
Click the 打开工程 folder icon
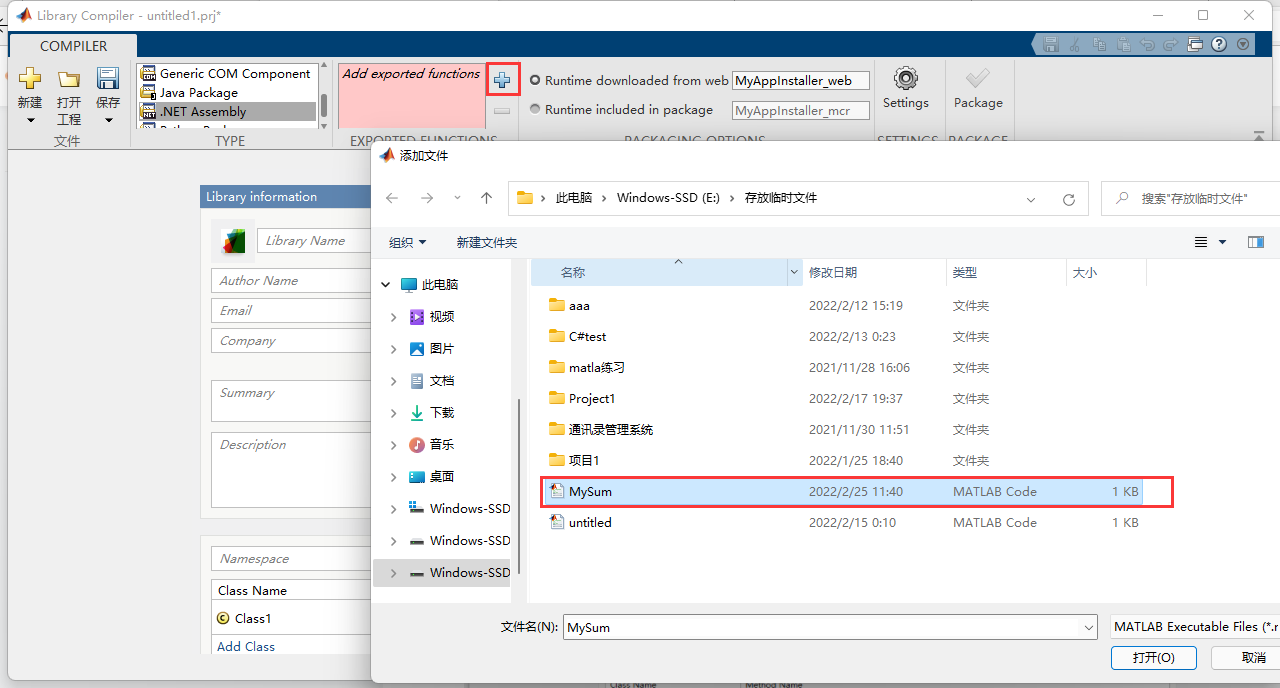pyautogui.click(x=68, y=78)
